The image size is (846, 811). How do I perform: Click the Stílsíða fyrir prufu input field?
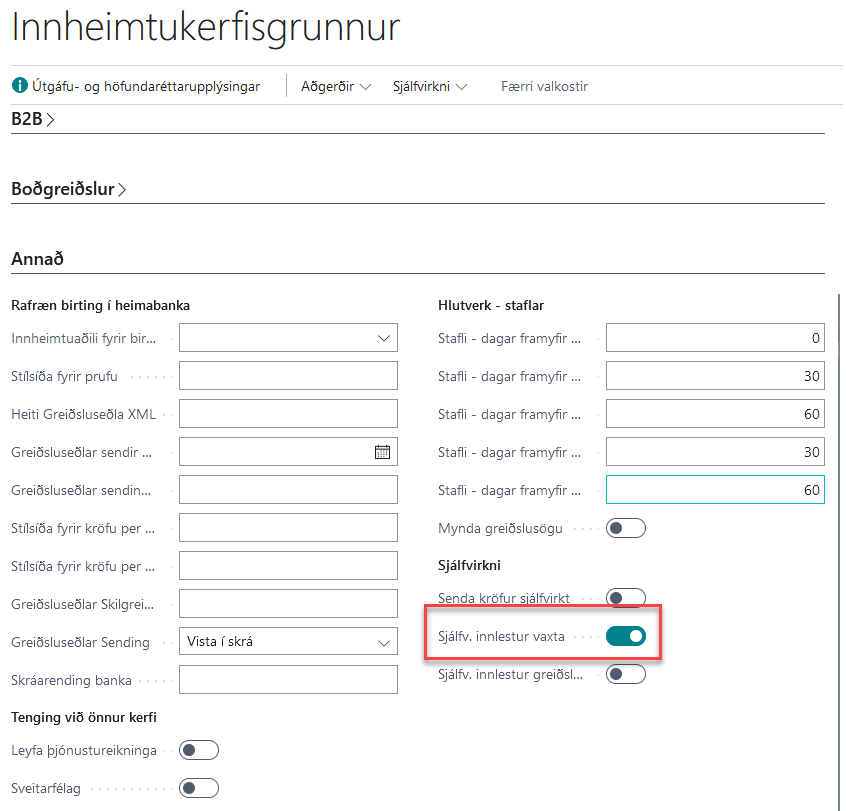288,376
